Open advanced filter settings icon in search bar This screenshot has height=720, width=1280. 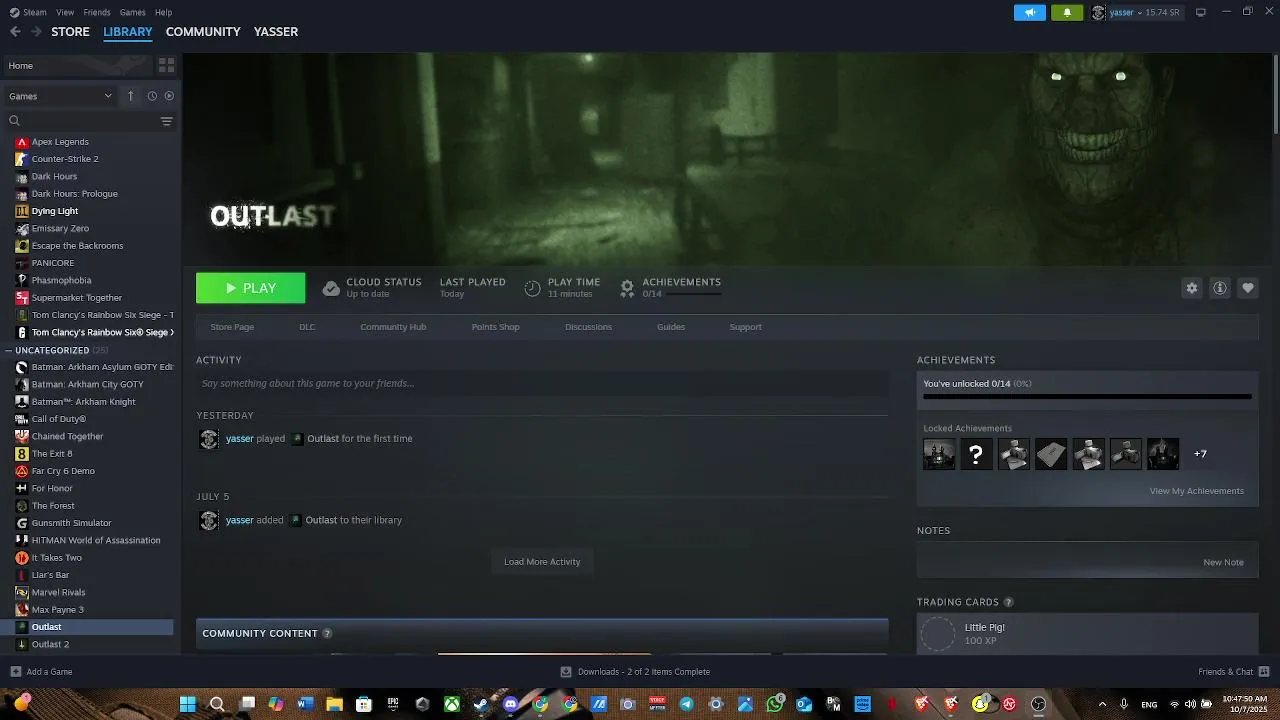166,121
